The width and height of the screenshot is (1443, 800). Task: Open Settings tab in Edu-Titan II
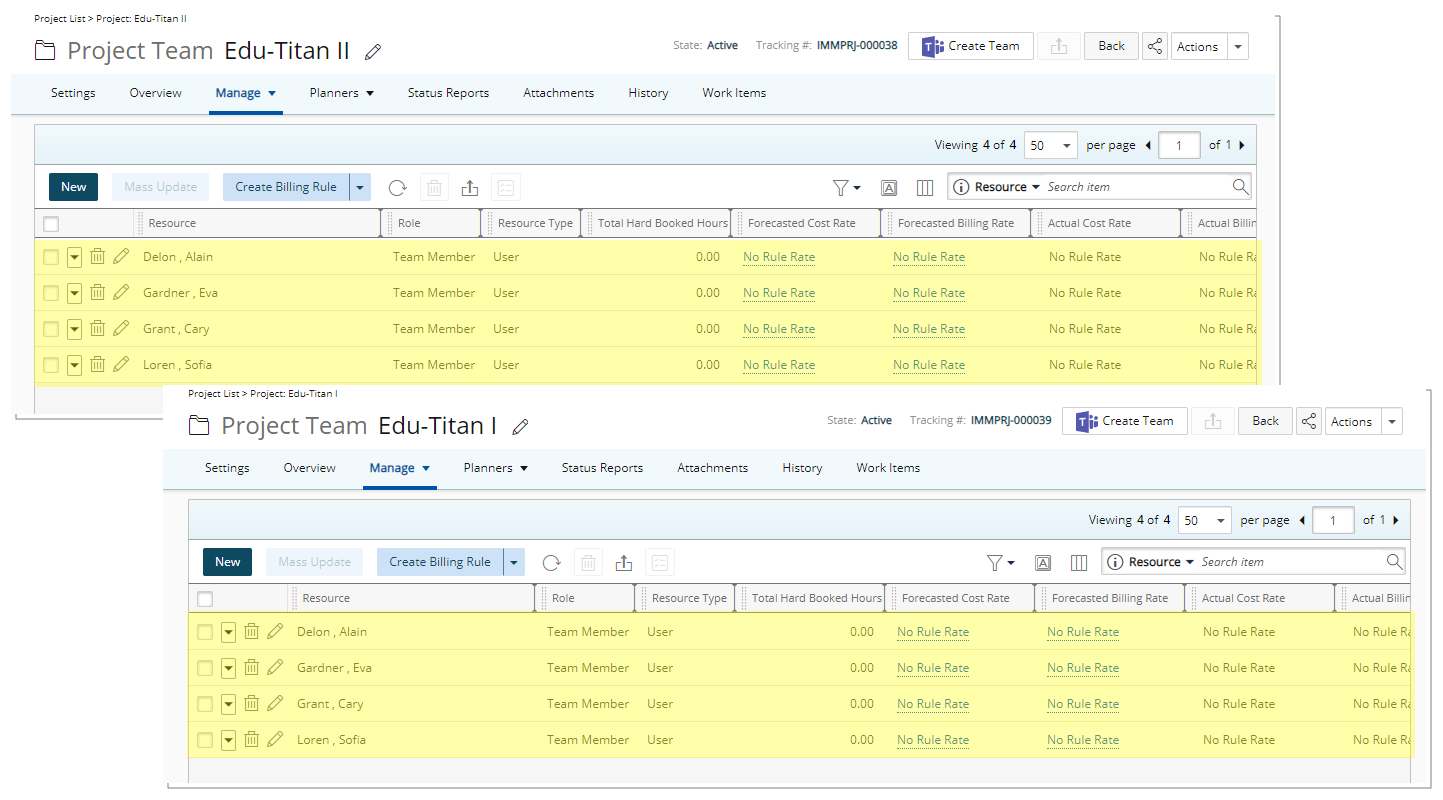[x=73, y=93]
